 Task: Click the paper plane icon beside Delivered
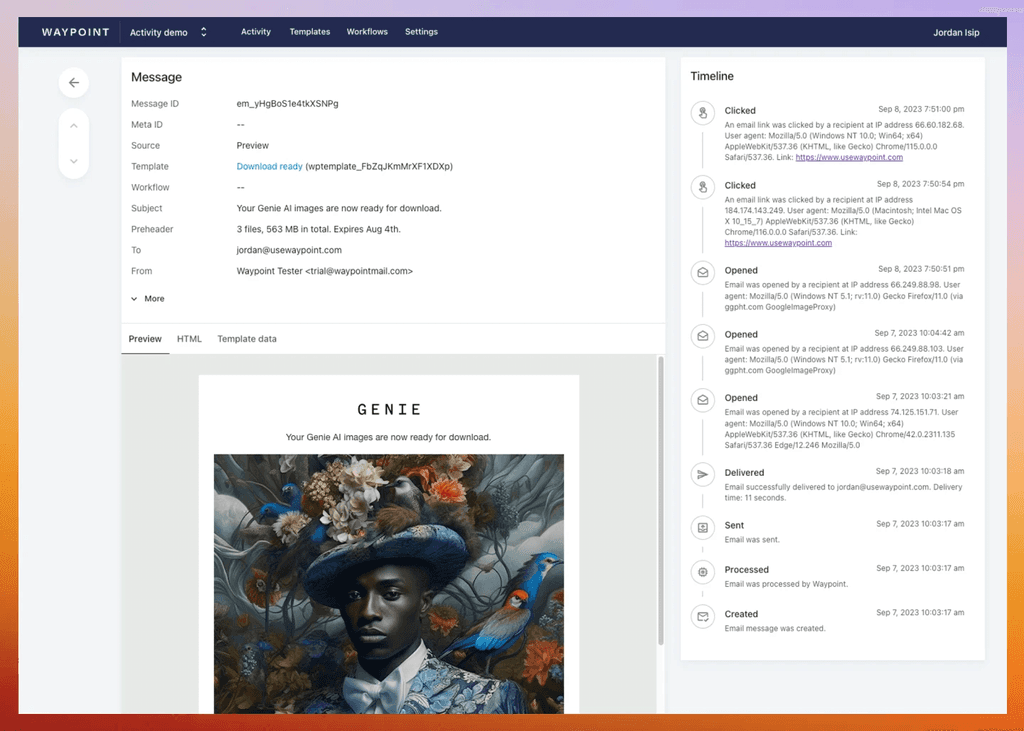pos(703,474)
